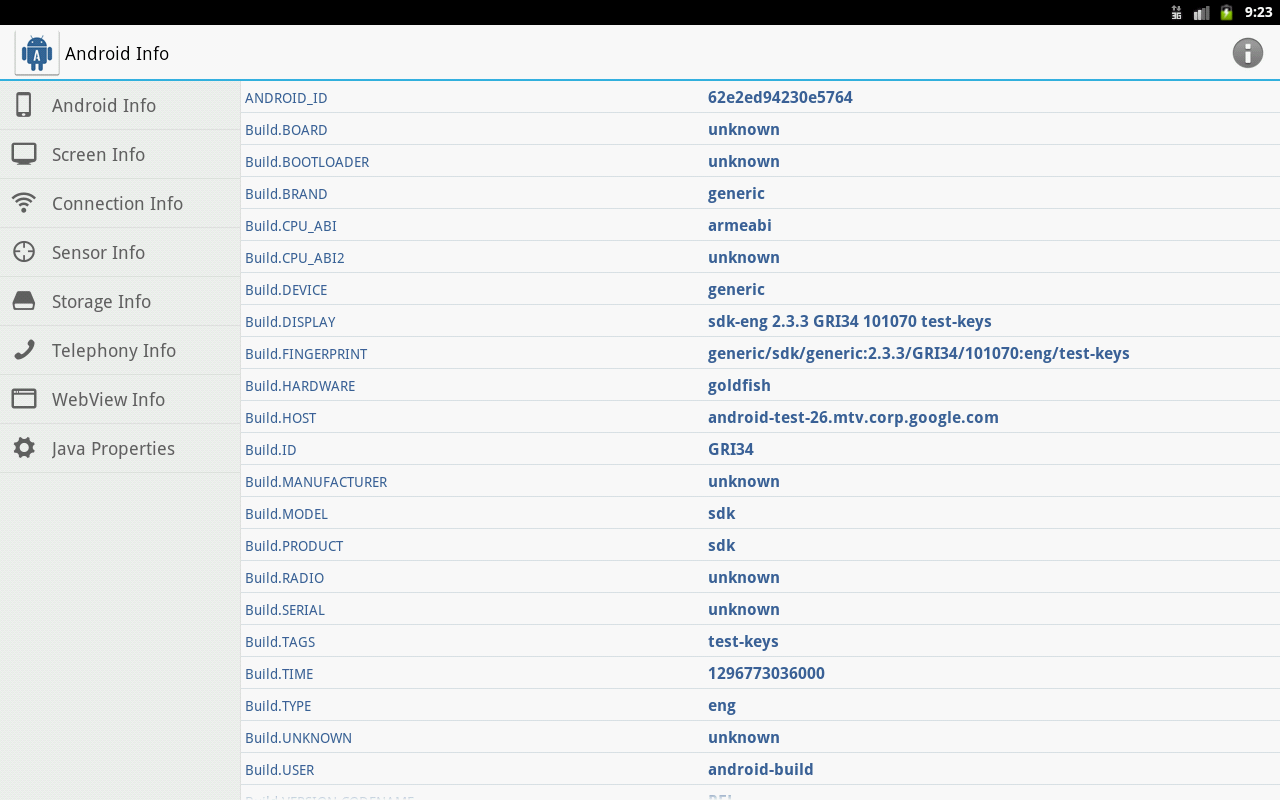Select the android-test-26.mtv.corp.google.com host value
This screenshot has height=800, width=1280.
(x=853, y=417)
